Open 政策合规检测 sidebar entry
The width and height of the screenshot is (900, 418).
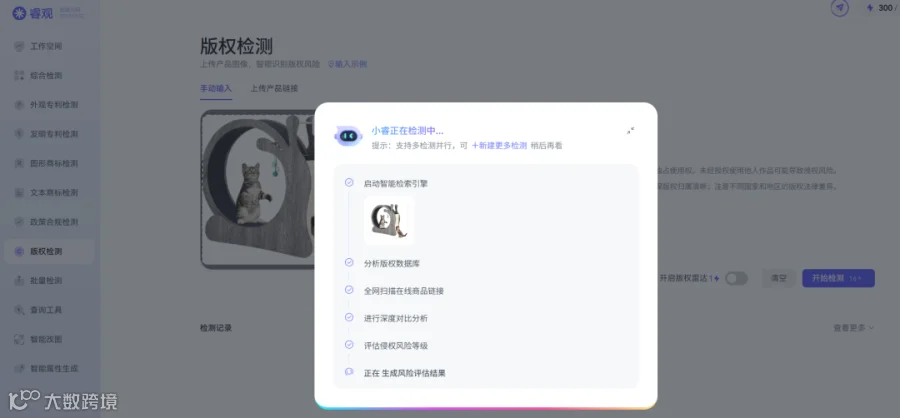(49, 222)
